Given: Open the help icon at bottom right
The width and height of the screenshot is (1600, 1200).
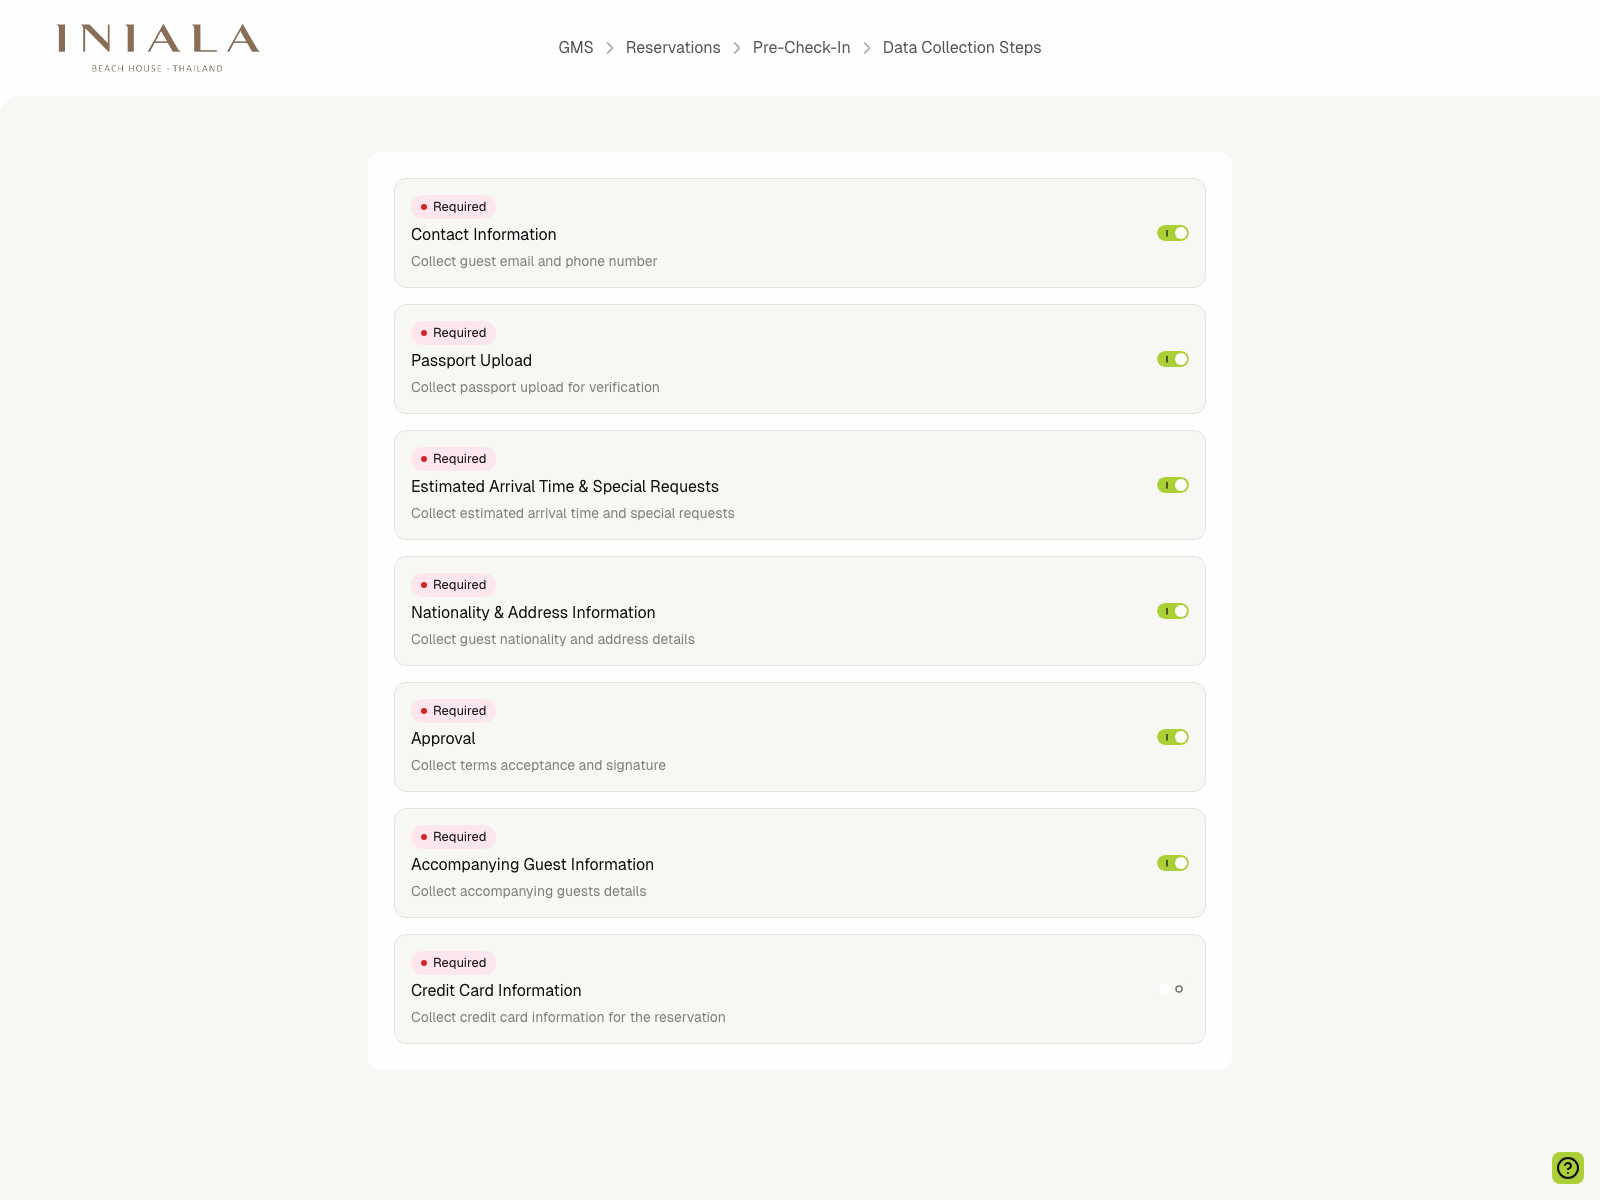Looking at the screenshot, I should pyautogui.click(x=1567, y=1167).
